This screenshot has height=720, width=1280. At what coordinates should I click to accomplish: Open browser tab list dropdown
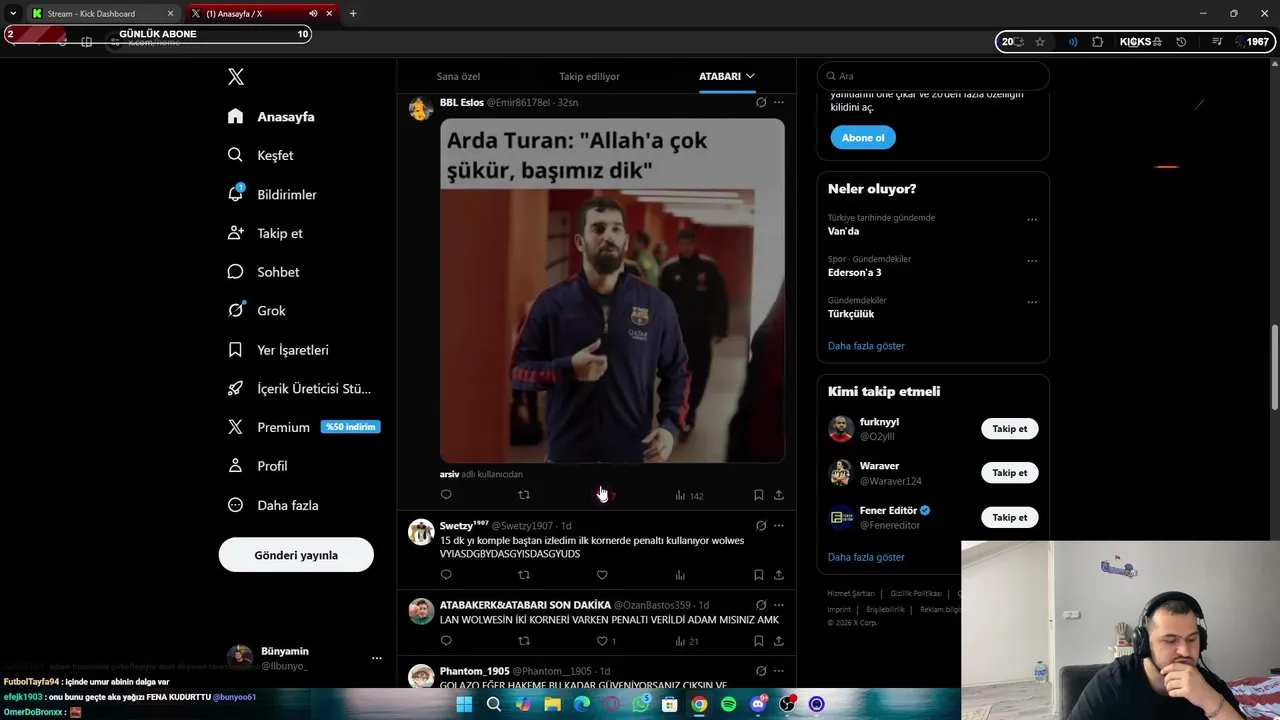pos(13,13)
